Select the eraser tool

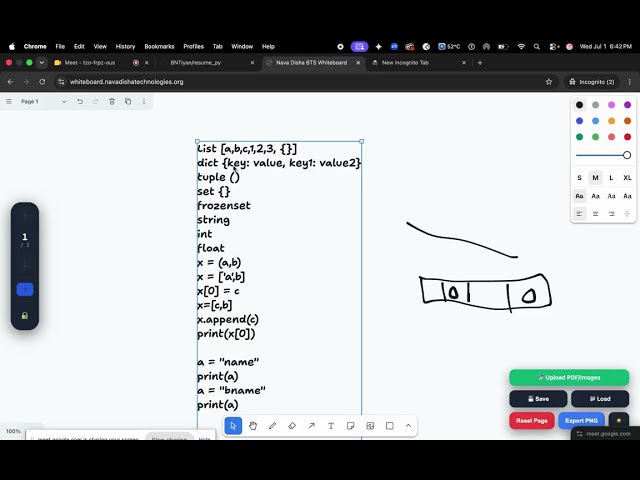point(292,426)
